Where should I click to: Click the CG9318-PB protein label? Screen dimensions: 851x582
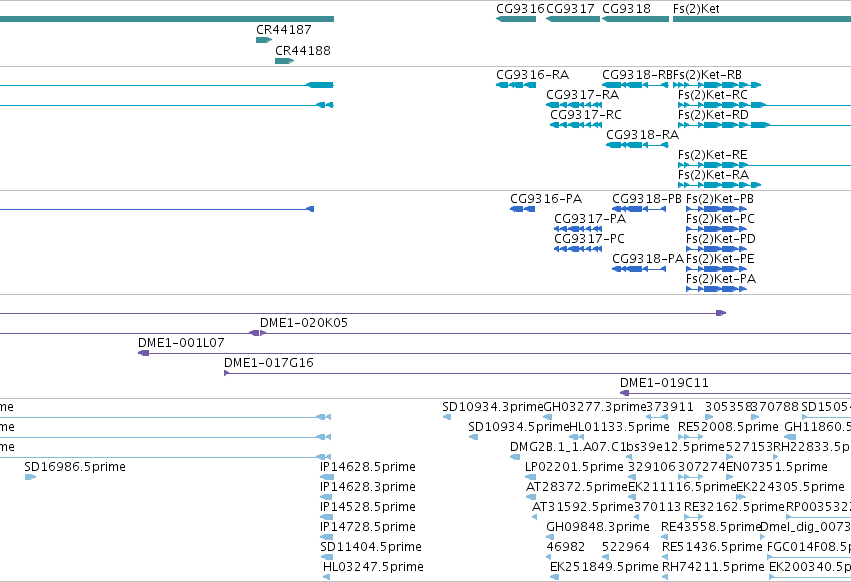pos(647,199)
